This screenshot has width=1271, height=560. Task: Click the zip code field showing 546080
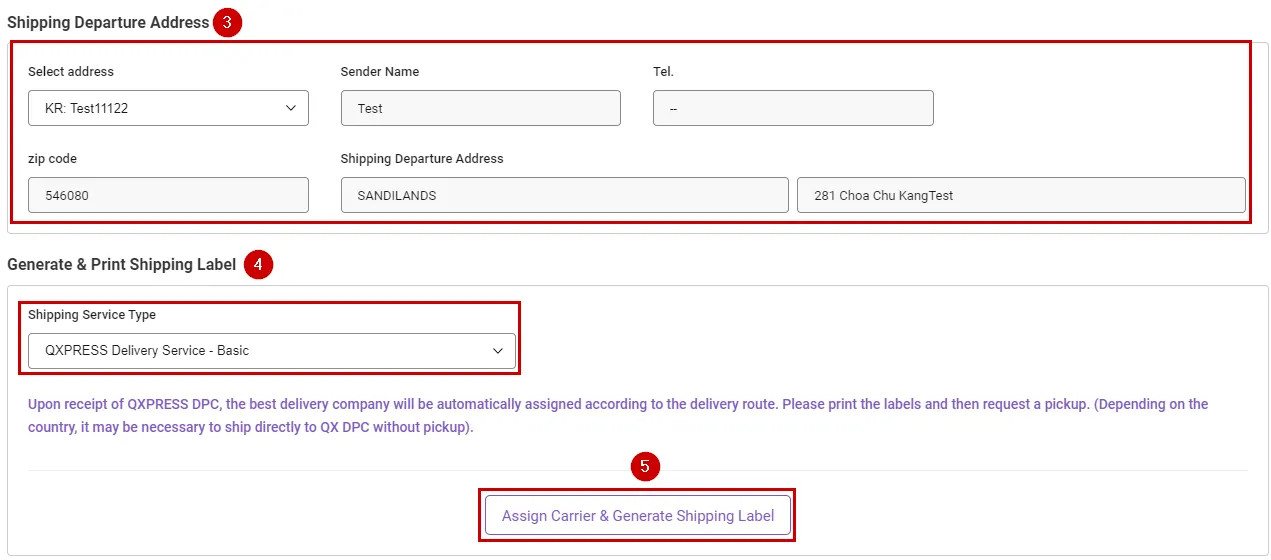pos(168,195)
